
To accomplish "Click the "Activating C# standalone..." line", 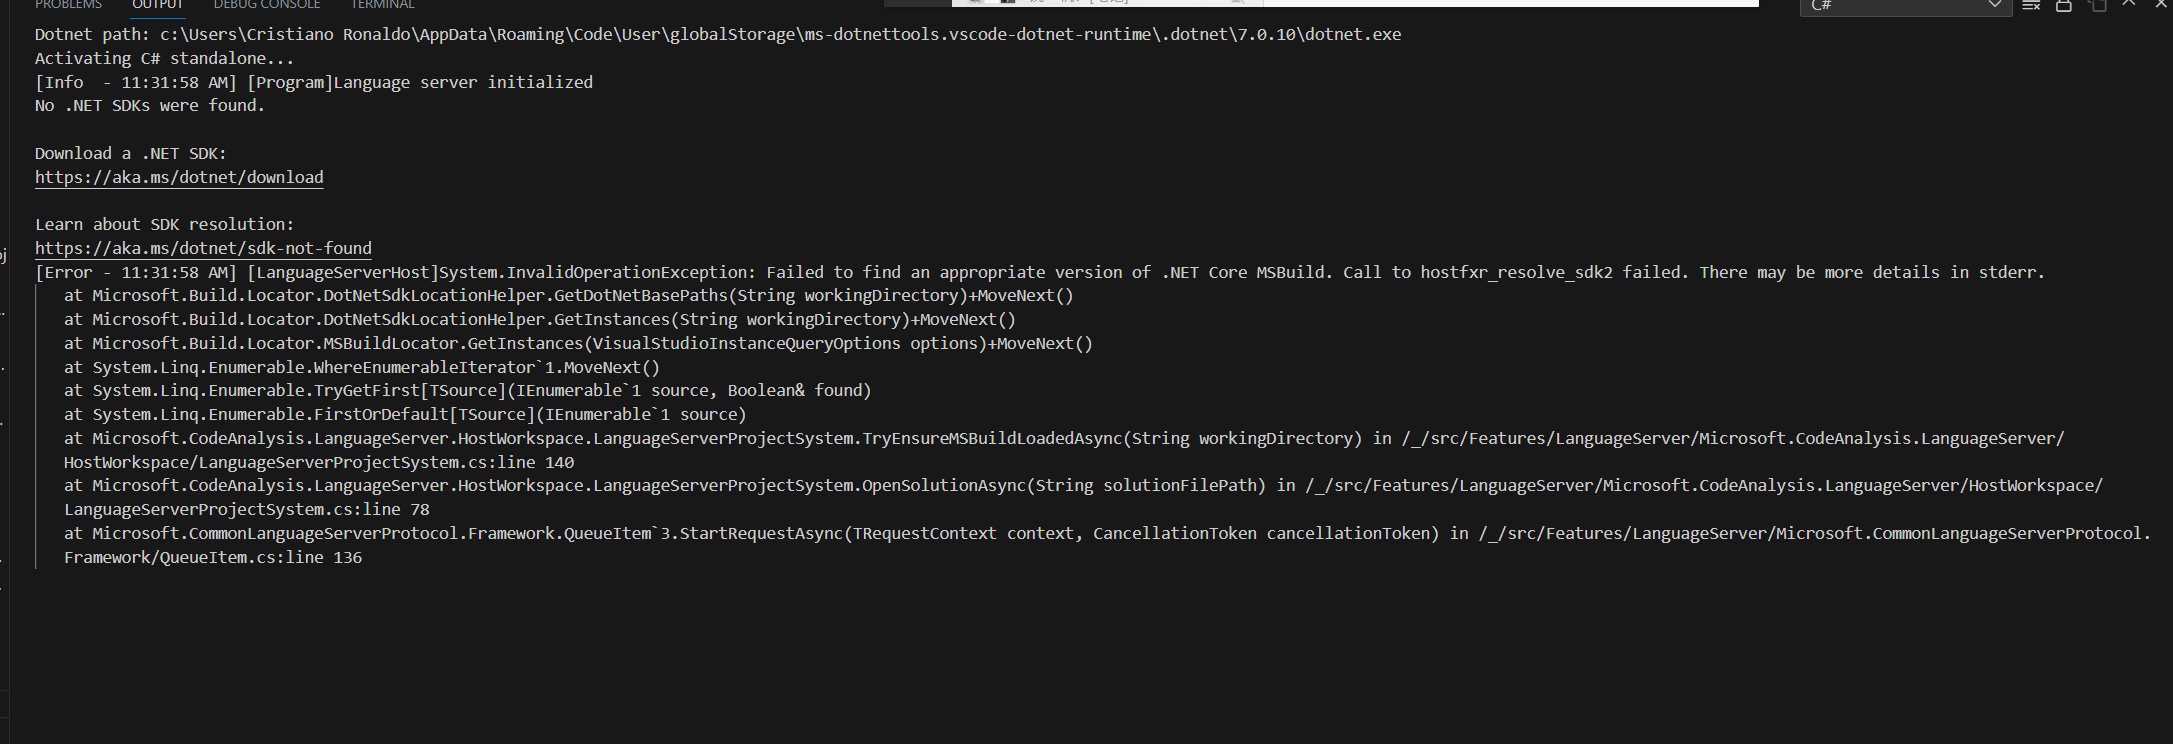I will click(x=164, y=59).
